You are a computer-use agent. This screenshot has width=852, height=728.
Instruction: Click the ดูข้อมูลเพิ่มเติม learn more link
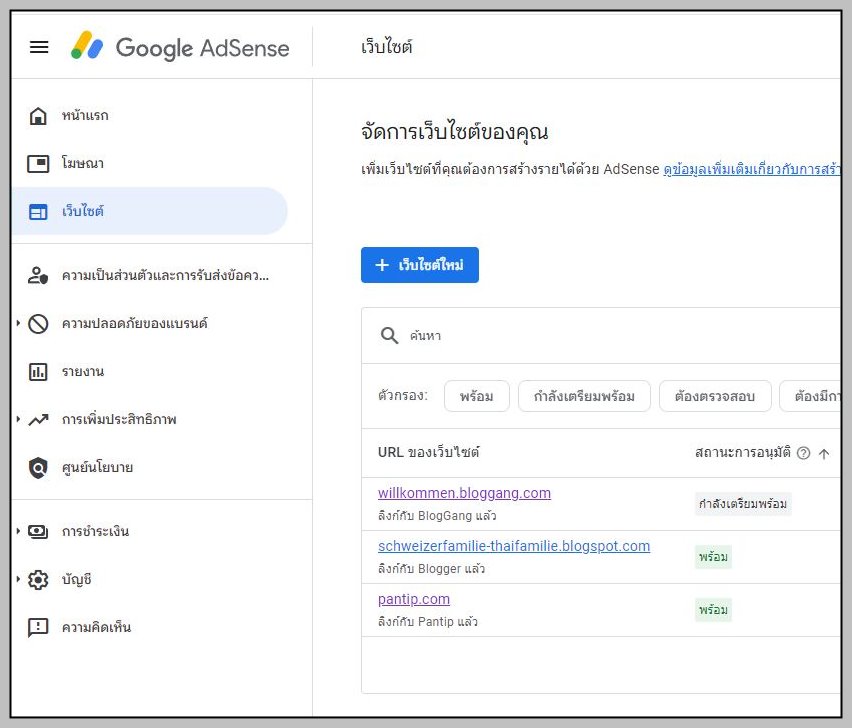(x=752, y=169)
